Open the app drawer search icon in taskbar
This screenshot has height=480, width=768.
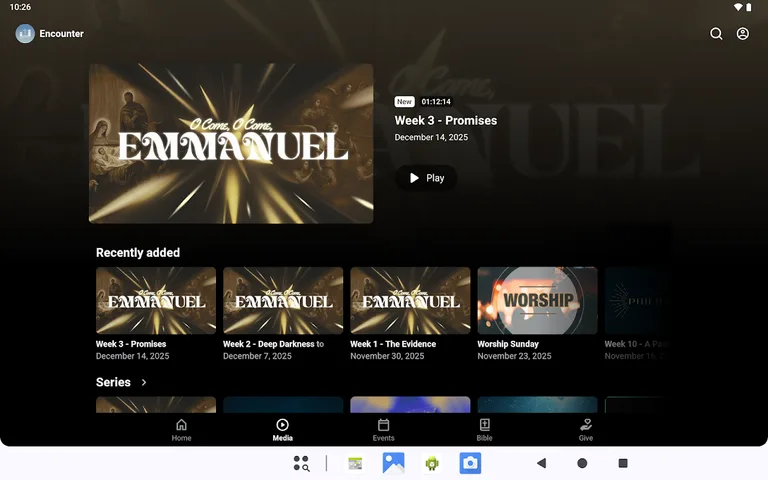pyautogui.click(x=301, y=463)
